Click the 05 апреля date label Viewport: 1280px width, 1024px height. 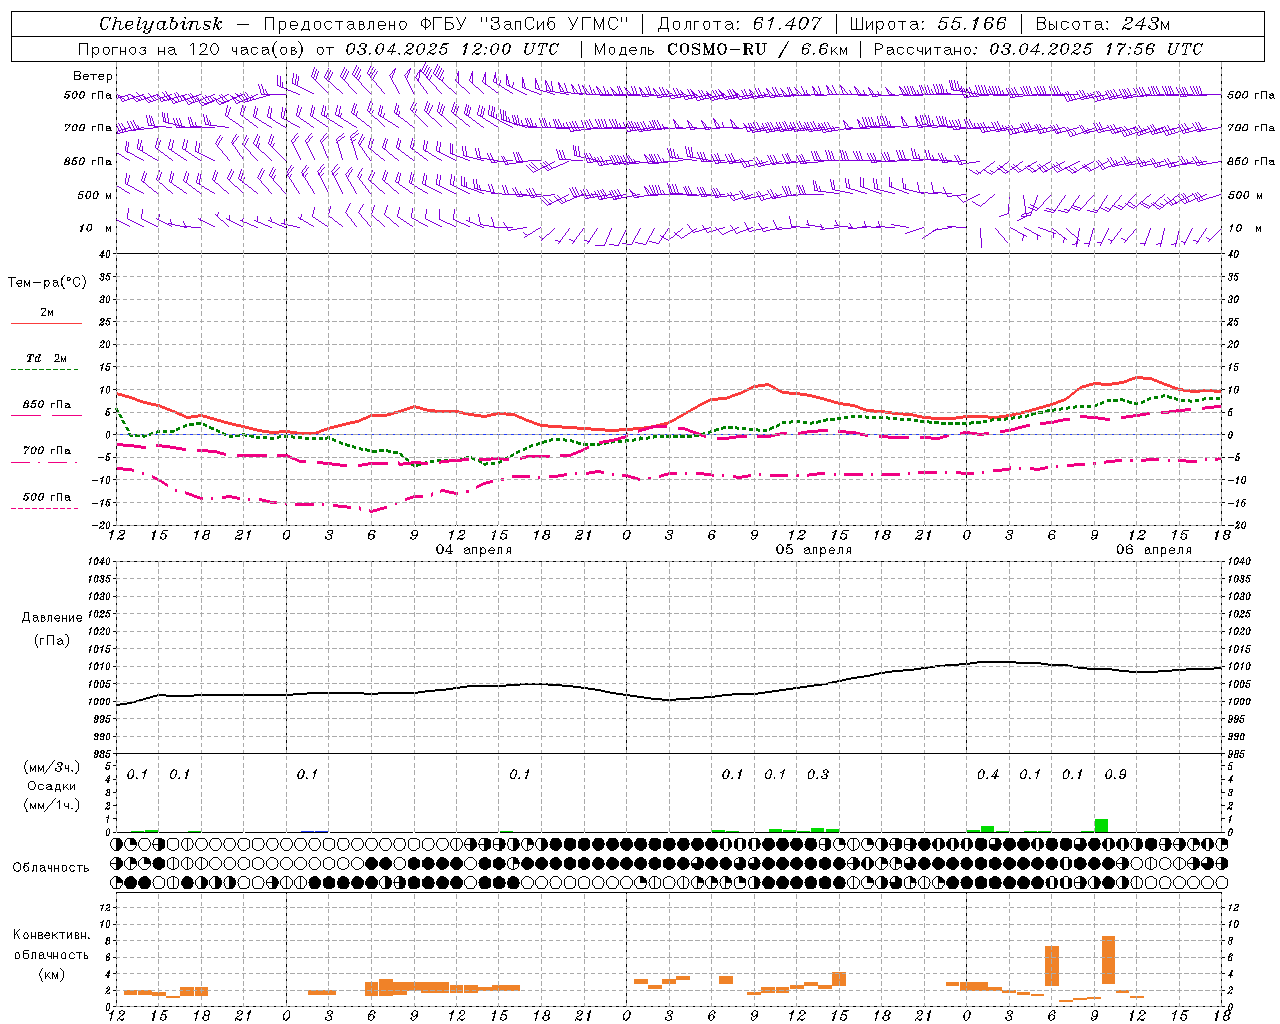tap(814, 550)
